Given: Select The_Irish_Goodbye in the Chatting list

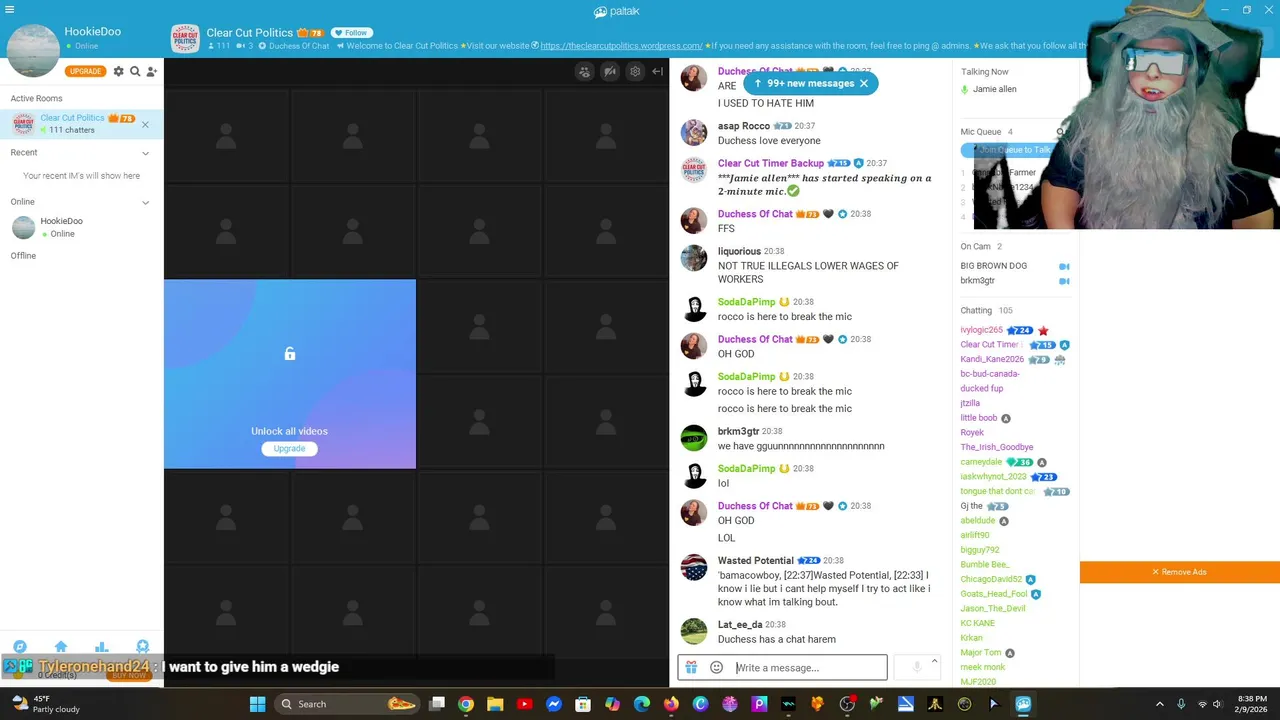Looking at the screenshot, I should pos(997,447).
